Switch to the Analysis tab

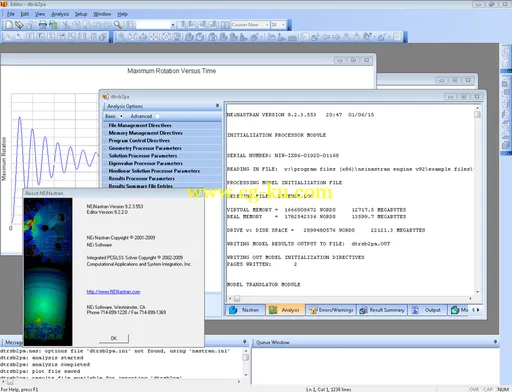285,310
